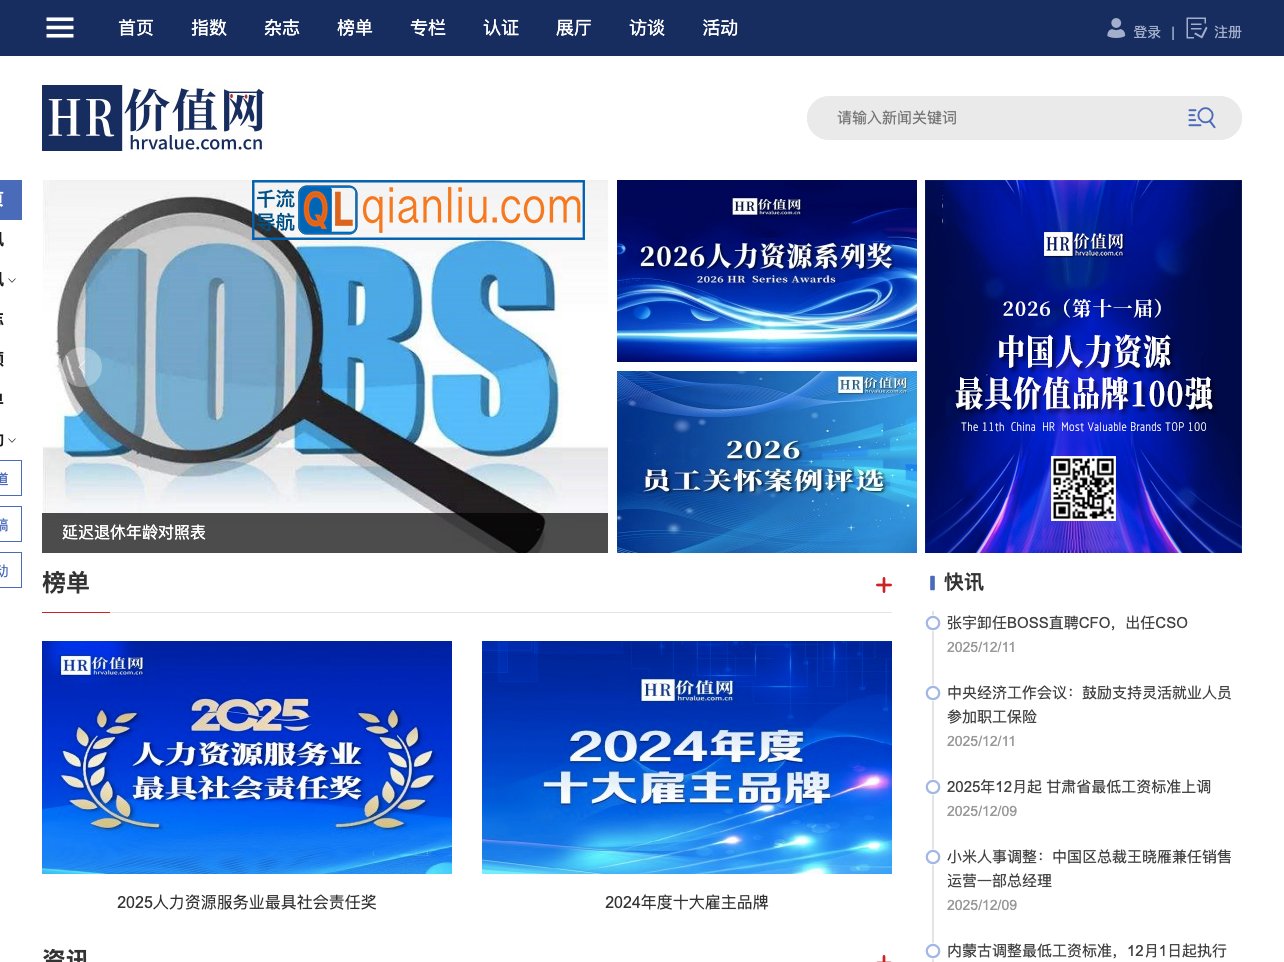Click the blue marker beside 快讯 heading

click(x=932, y=582)
